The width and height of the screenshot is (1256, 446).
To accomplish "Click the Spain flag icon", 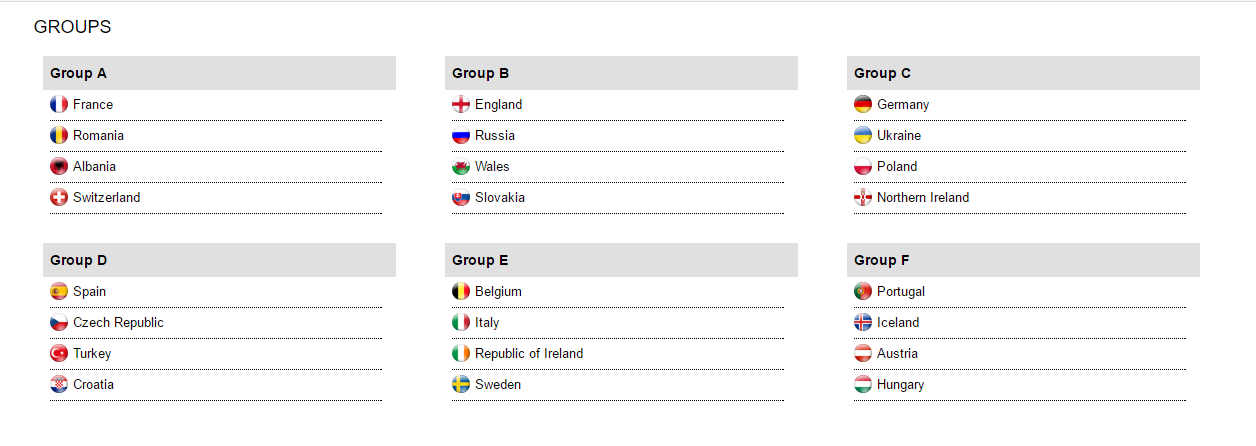I will point(59,291).
